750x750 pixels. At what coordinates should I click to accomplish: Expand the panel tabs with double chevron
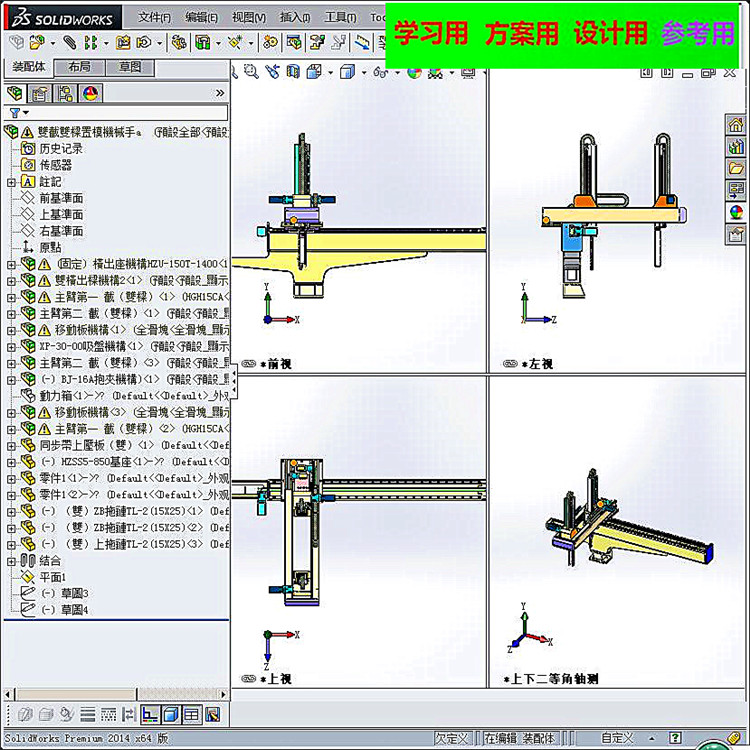click(x=220, y=93)
